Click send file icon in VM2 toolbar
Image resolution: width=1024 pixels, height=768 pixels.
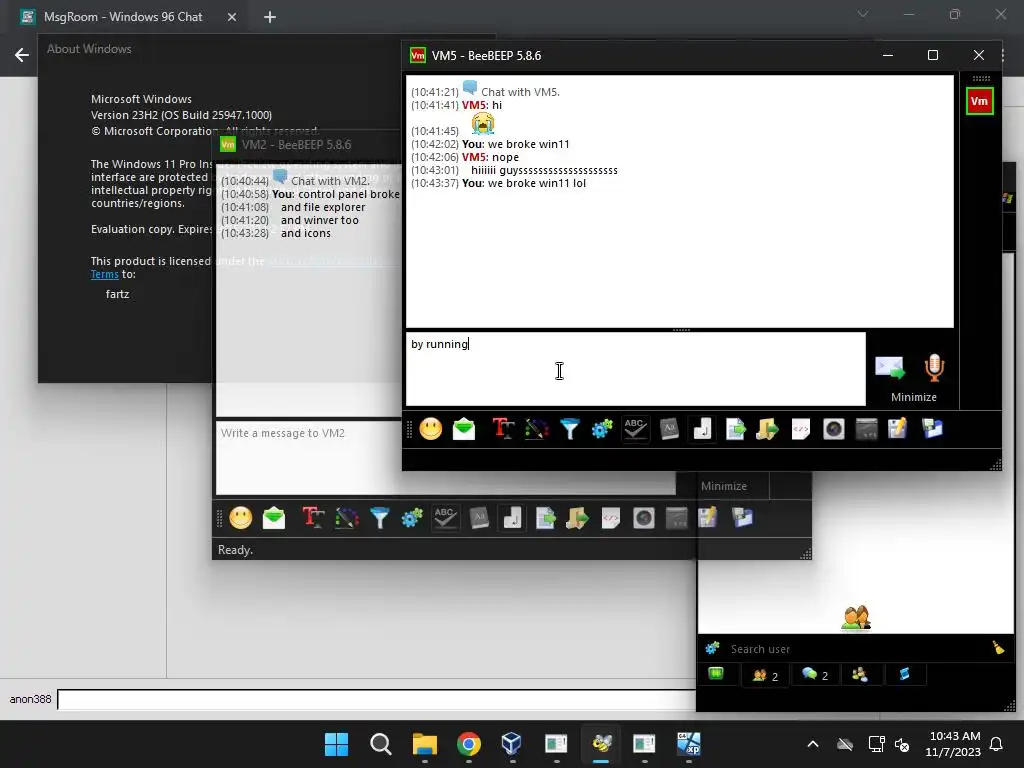click(545, 518)
